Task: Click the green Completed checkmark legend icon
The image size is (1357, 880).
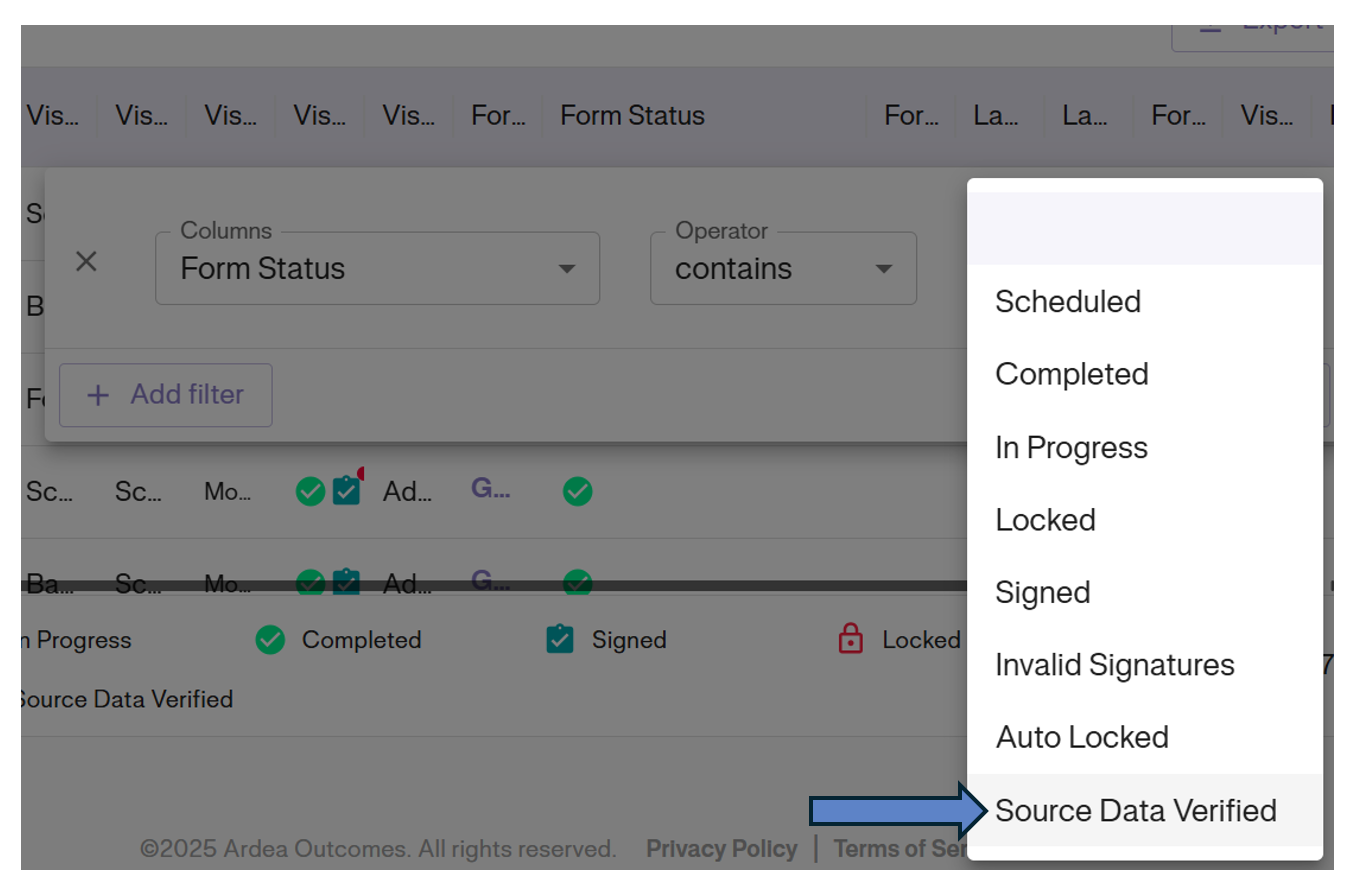Action: 270,640
